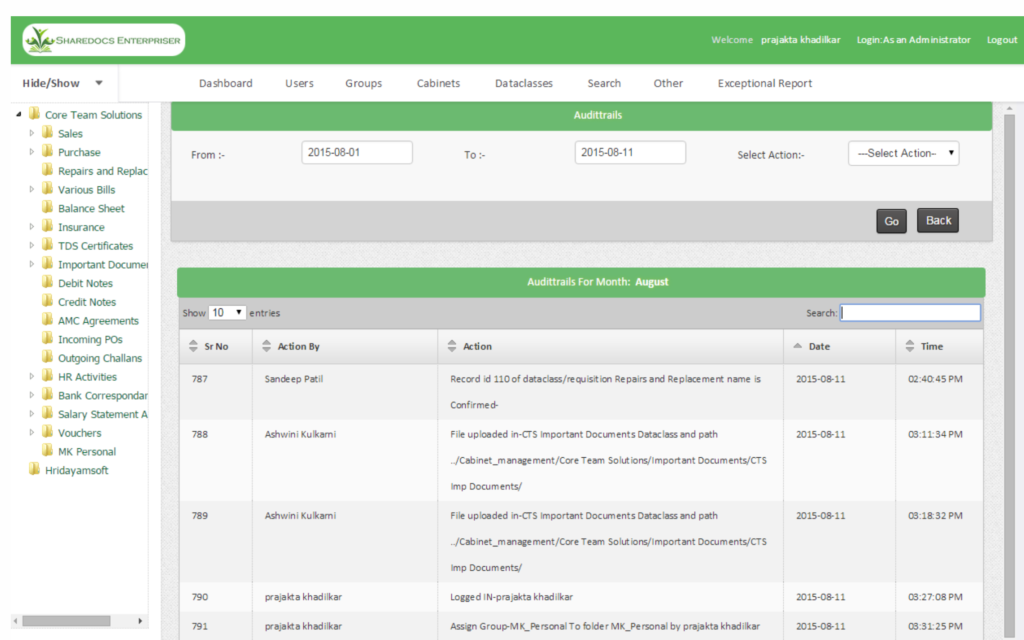Click the Bank Correspondance folder icon
The height and width of the screenshot is (640, 1024).
(48, 394)
